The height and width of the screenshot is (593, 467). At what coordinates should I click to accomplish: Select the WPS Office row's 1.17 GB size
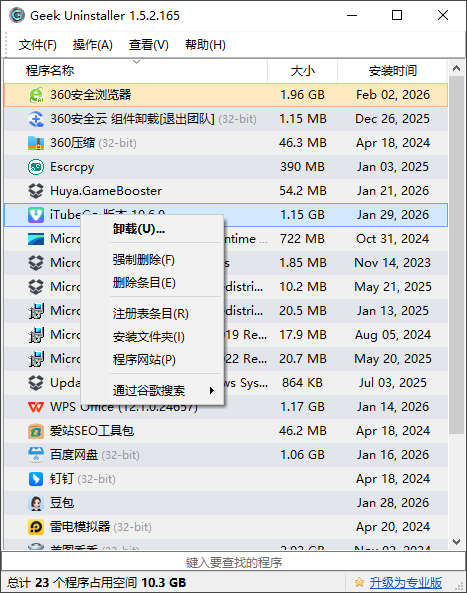[303, 407]
